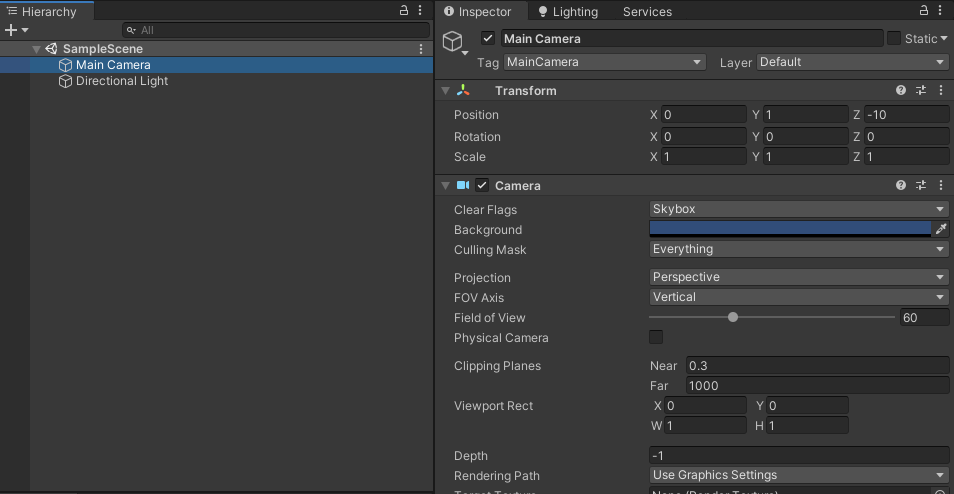Image resolution: width=954 pixels, height=494 pixels.
Task: Click the Rotation Y field
Action: [x=805, y=136]
